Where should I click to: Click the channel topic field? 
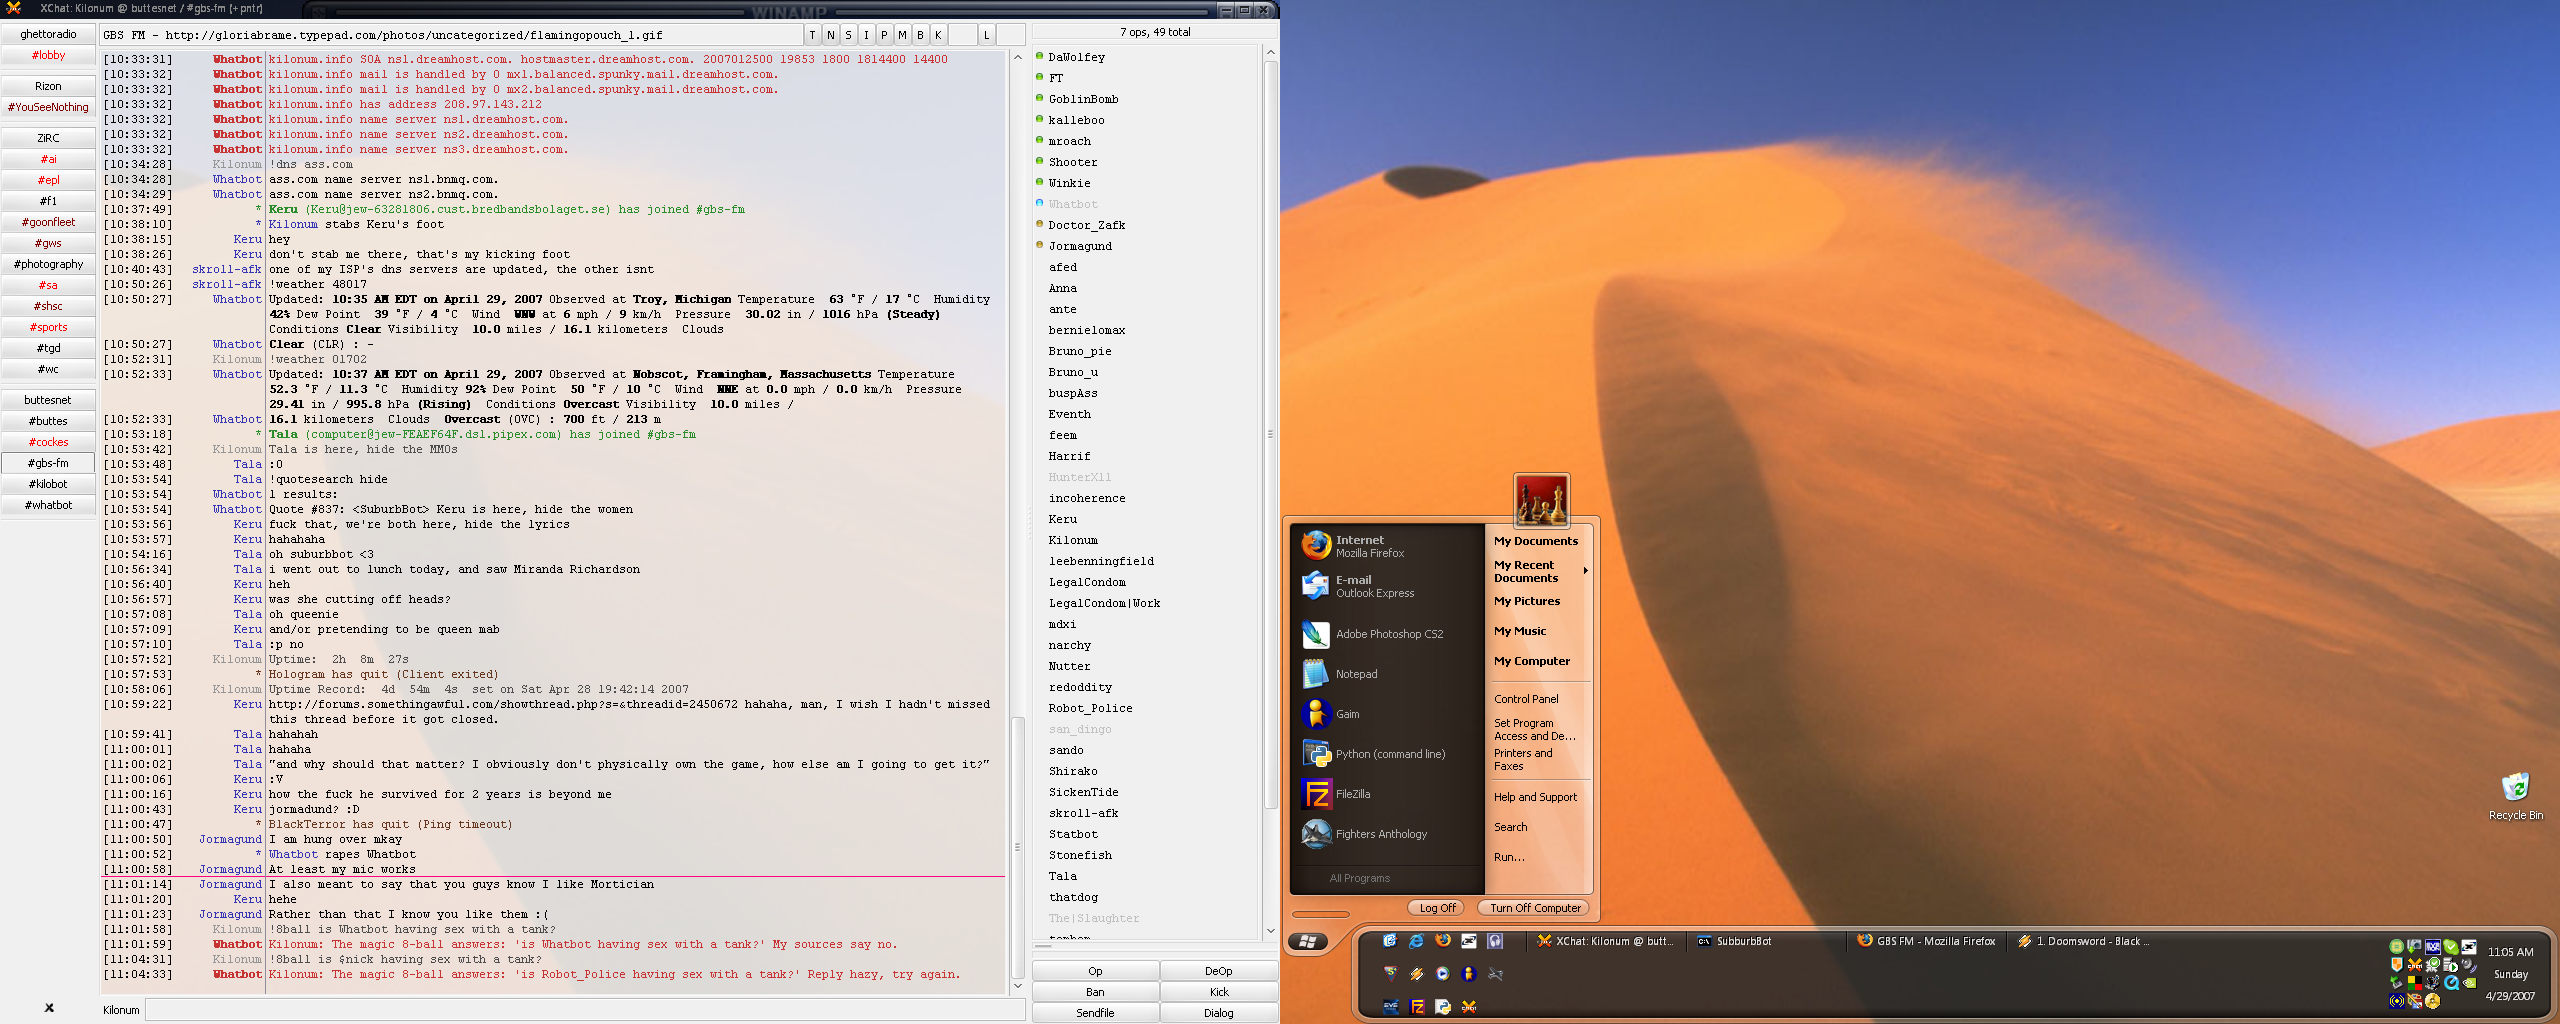[x=450, y=35]
